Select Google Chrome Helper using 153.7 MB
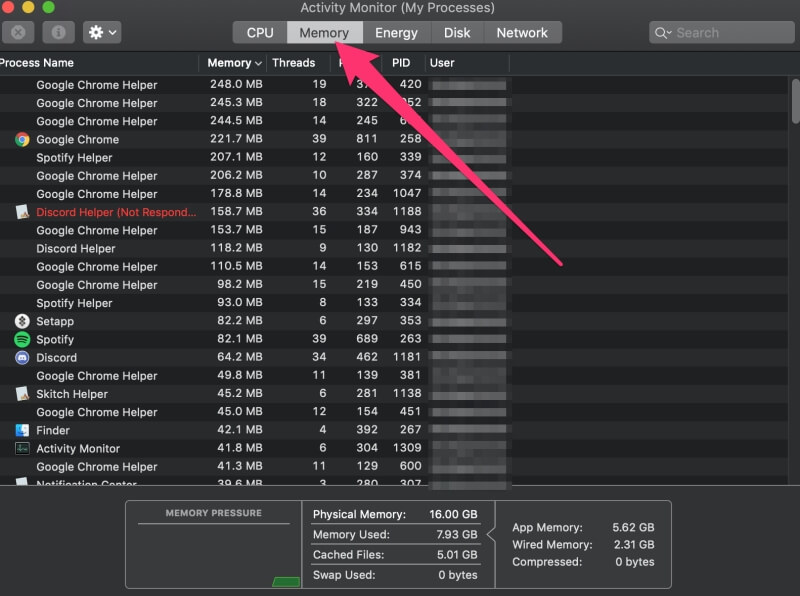This screenshot has height=596, width=800. coord(96,231)
